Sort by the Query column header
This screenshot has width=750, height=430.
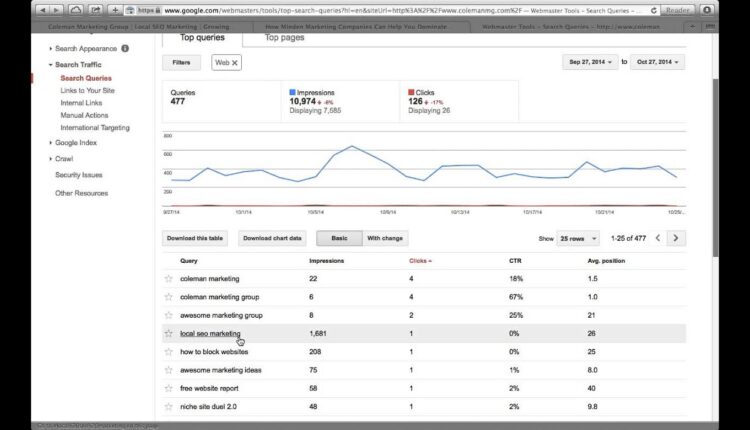(x=188, y=261)
